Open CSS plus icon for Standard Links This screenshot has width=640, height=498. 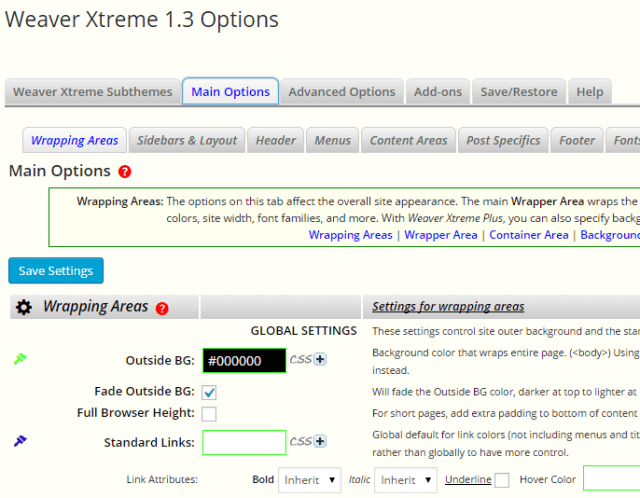320,441
